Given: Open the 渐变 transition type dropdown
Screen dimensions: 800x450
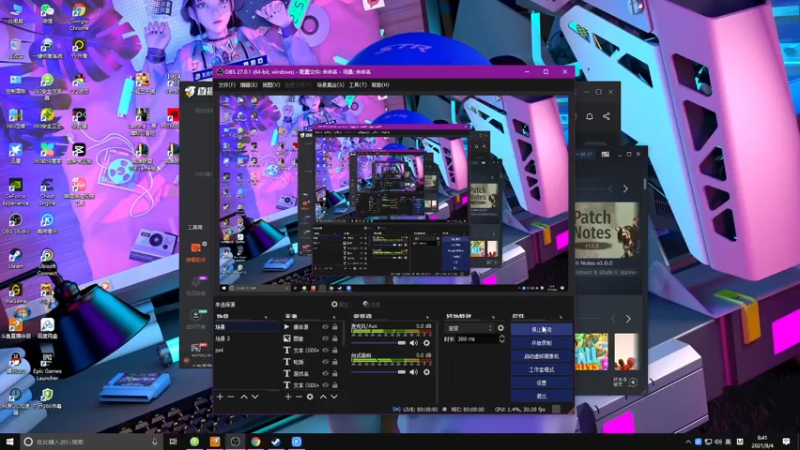Looking at the screenshot, I should coord(469,328).
